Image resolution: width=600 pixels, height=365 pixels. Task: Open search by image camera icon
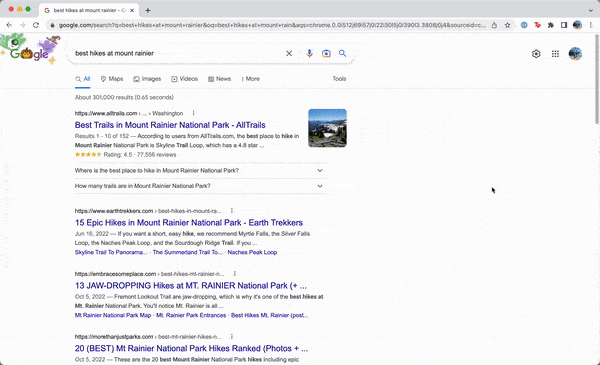pyautogui.click(x=326, y=54)
